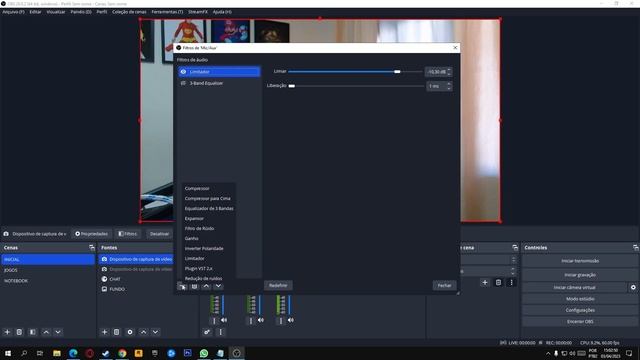The image size is (640, 360).
Task: Open options of third audio mixer channel
Action: click(x=280, y=321)
